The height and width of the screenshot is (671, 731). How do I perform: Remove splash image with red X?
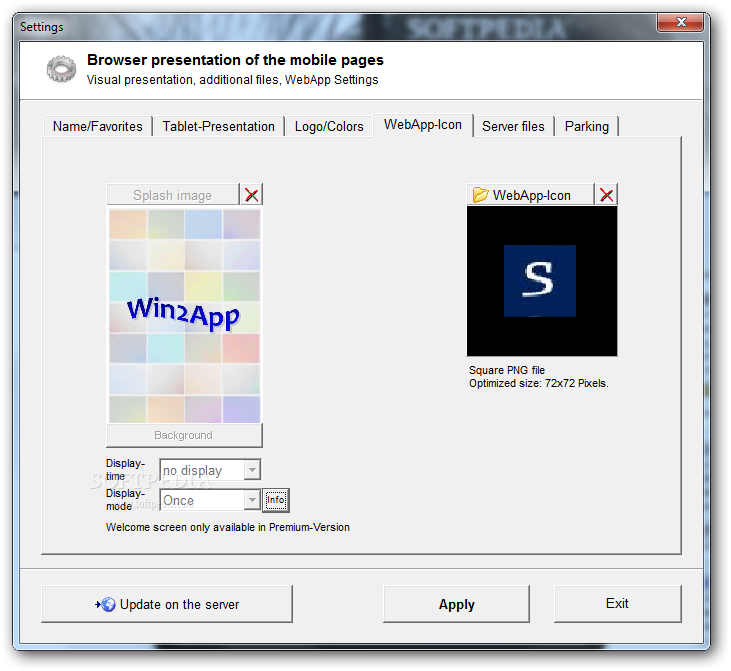pos(252,195)
